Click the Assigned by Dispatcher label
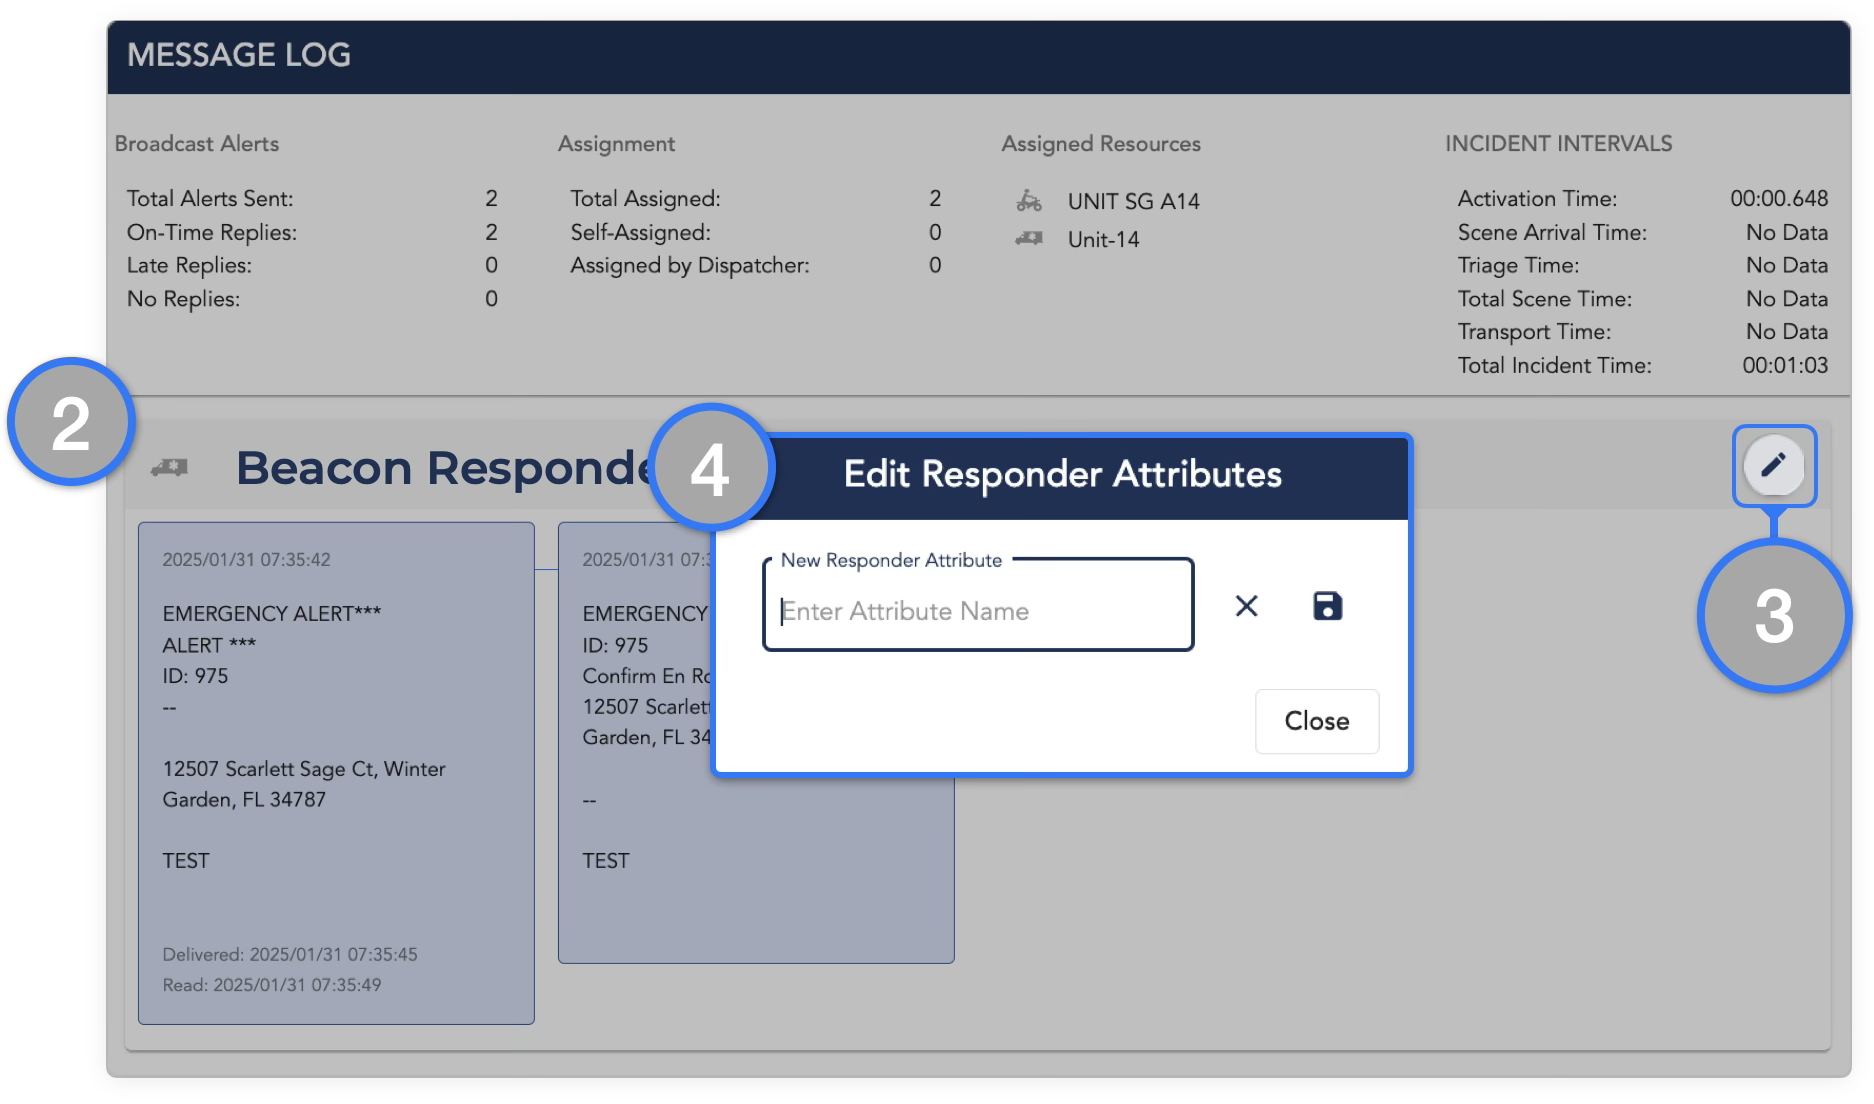 (x=690, y=265)
